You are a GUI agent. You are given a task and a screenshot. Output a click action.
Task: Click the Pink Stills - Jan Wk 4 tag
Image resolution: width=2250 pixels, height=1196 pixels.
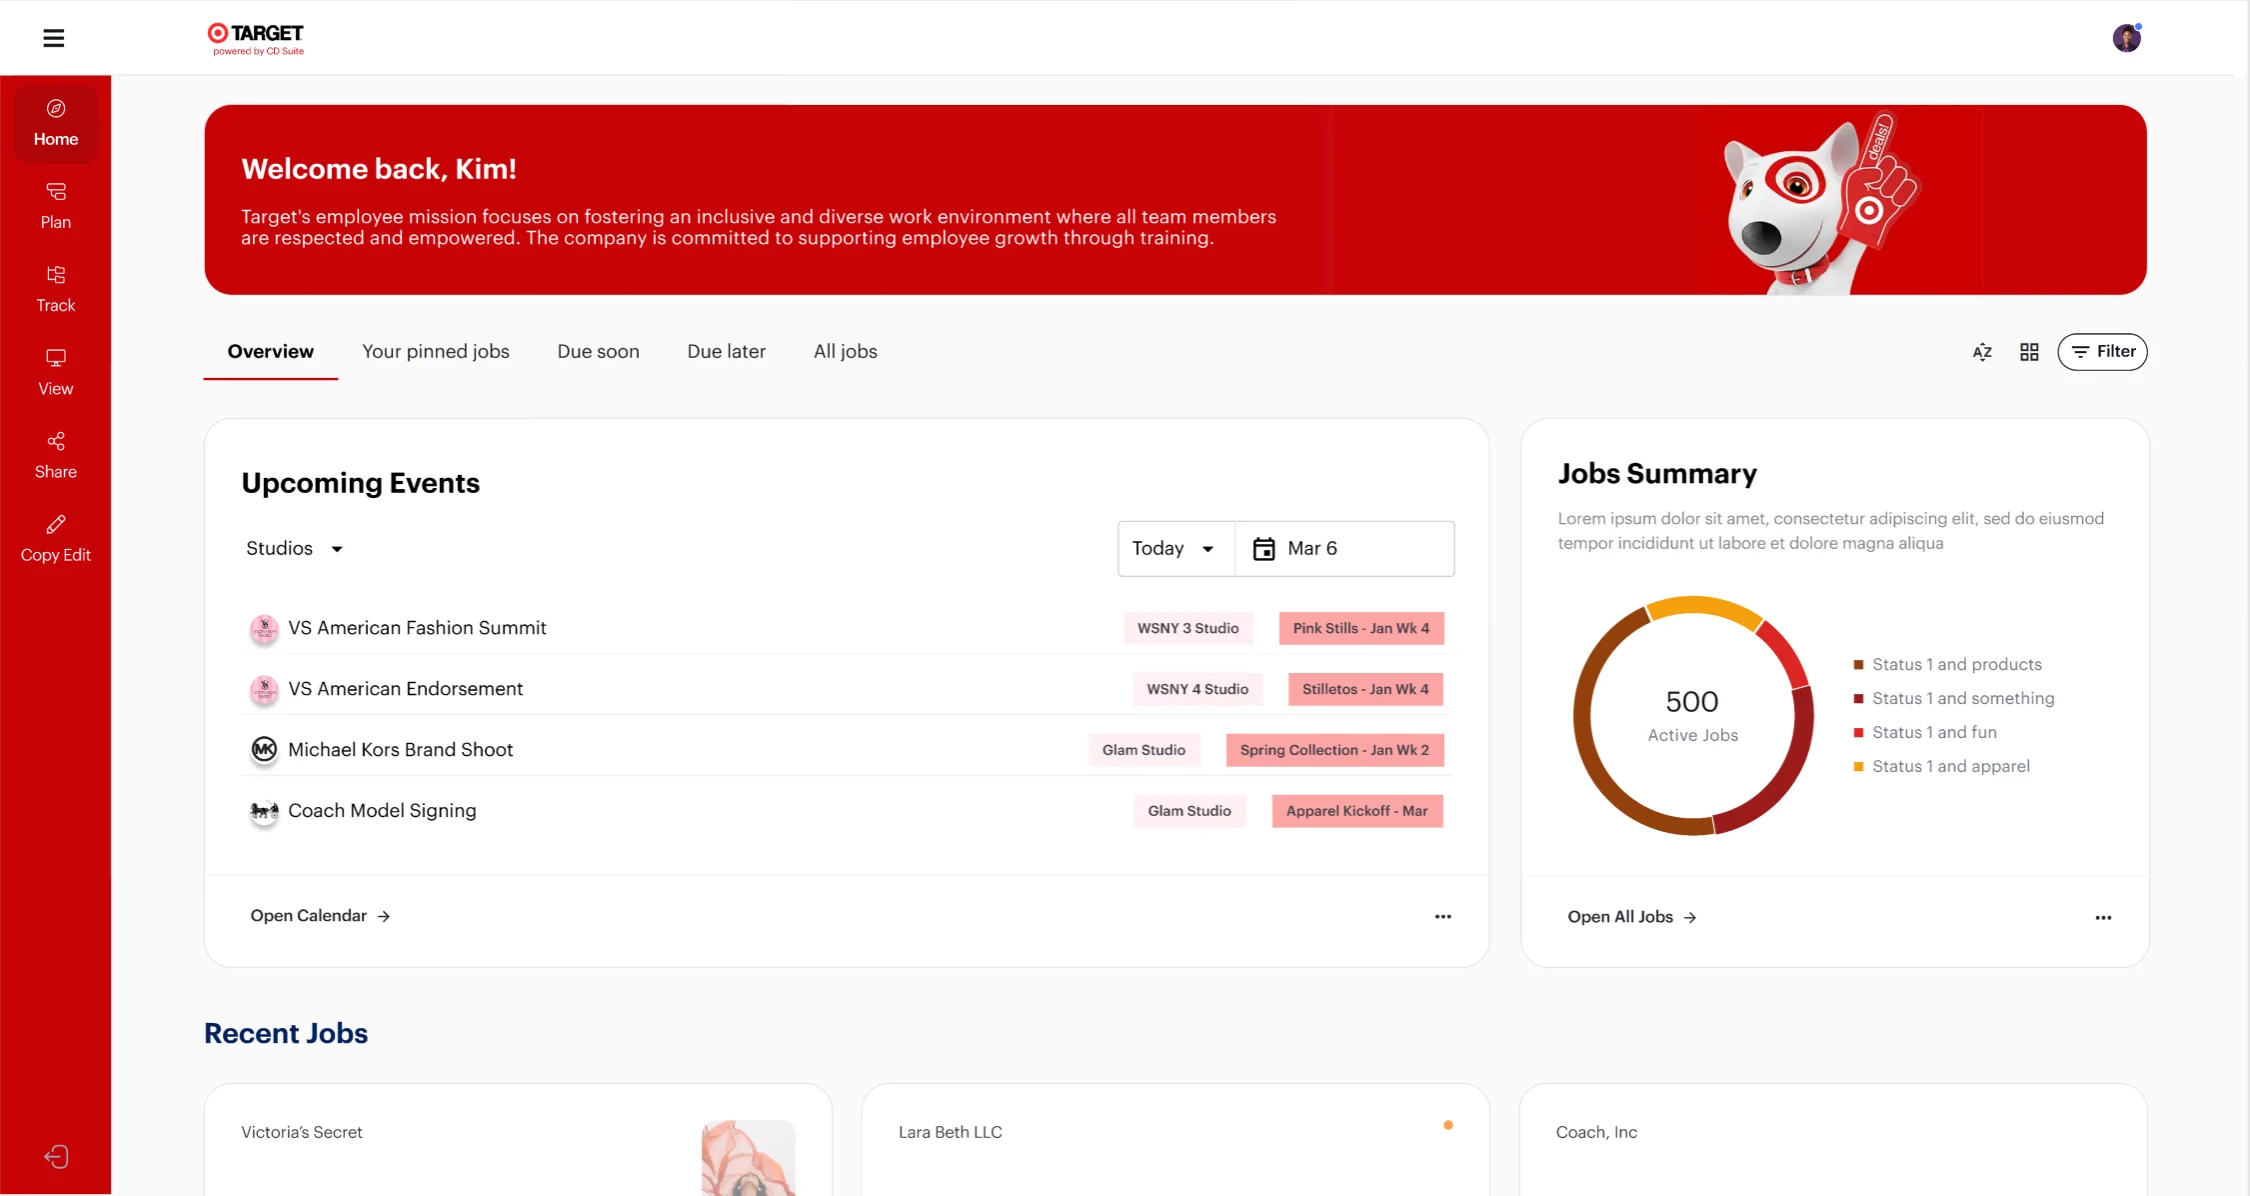(1361, 628)
